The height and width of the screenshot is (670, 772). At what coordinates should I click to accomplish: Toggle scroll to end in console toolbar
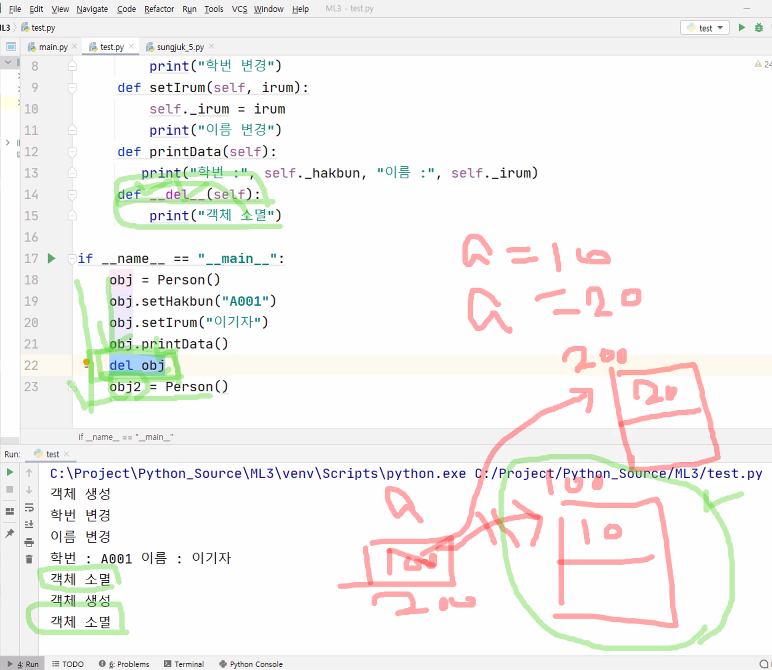tap(29, 524)
